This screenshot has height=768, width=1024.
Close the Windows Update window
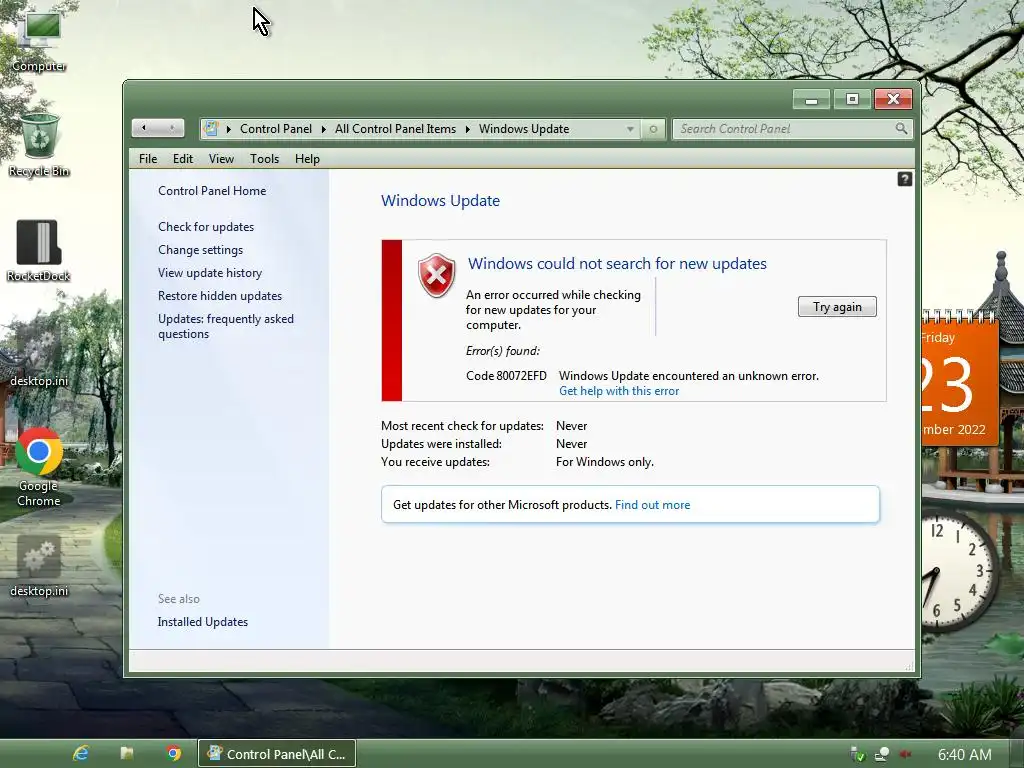(x=893, y=99)
